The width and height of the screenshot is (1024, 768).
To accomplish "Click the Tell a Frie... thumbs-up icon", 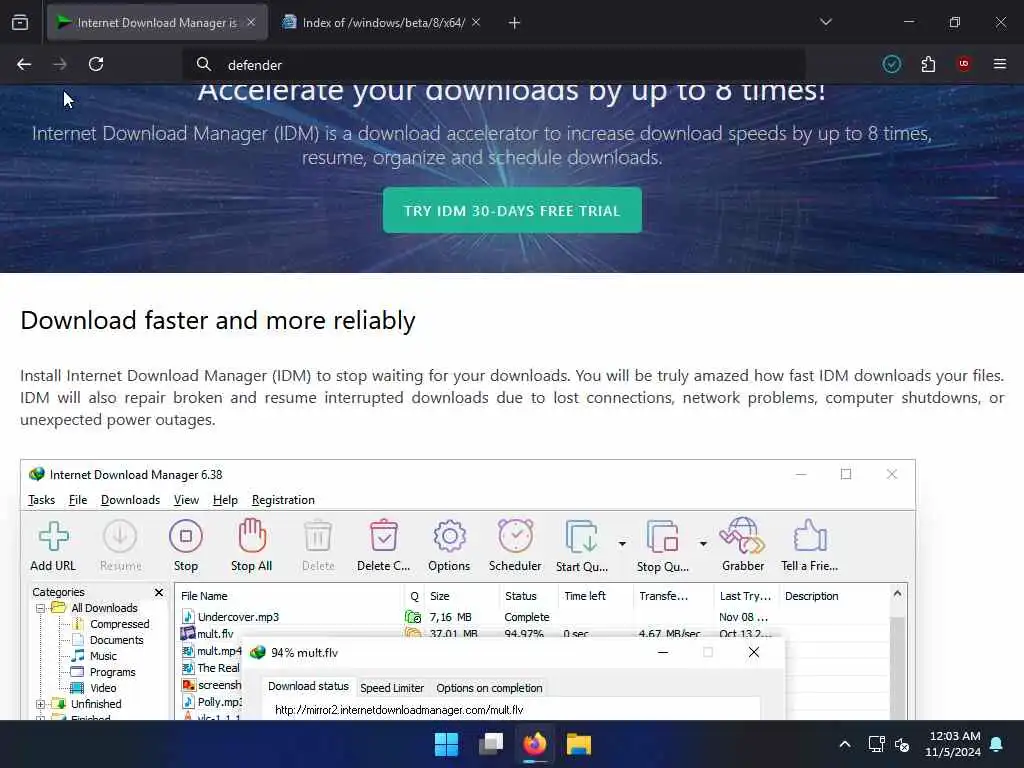I will 810,536.
